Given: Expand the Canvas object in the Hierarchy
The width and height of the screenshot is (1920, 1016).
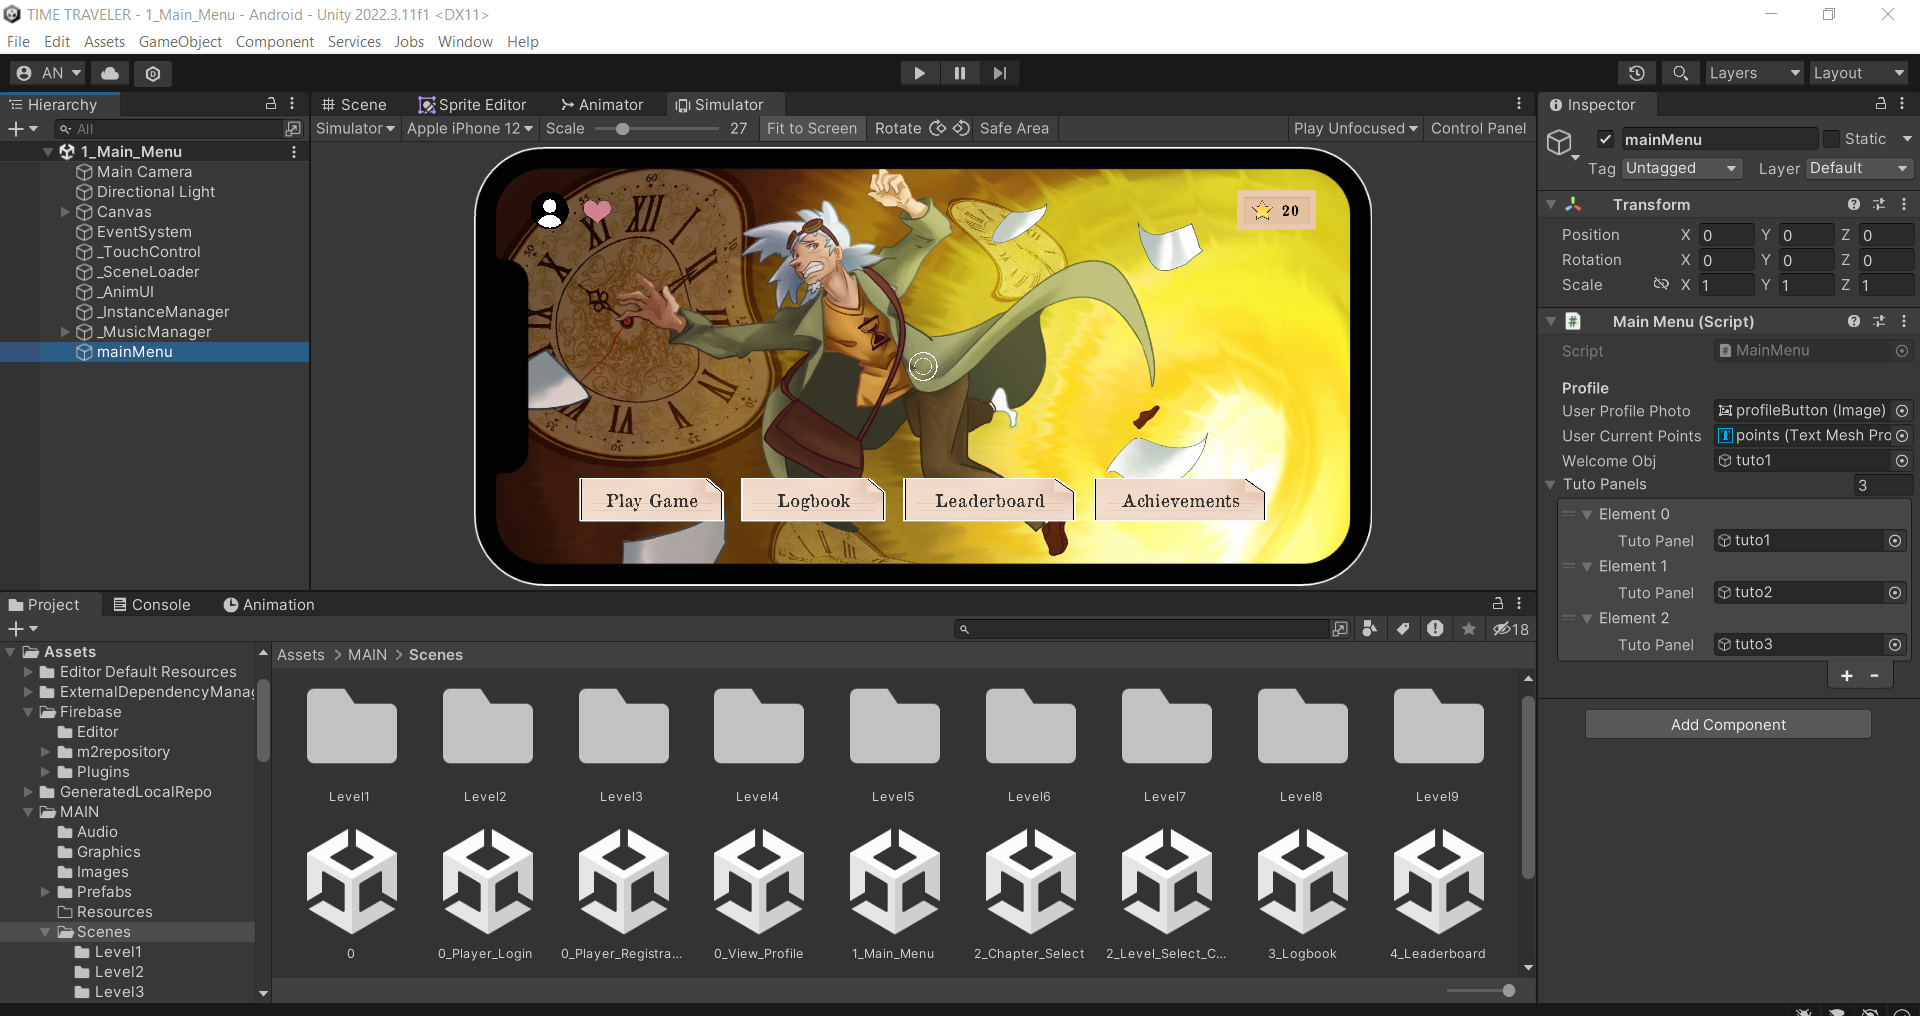Looking at the screenshot, I should tap(65, 212).
